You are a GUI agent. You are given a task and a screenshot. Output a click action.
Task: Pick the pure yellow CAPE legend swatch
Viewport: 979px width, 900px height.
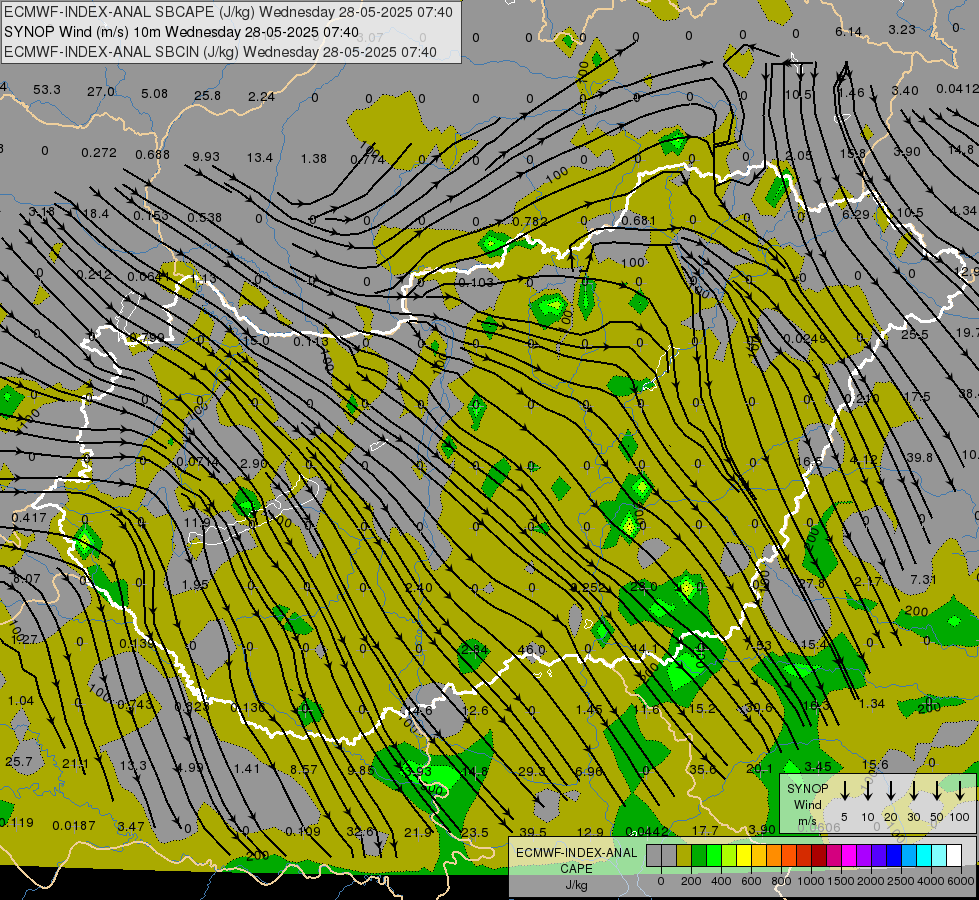[x=744, y=856]
